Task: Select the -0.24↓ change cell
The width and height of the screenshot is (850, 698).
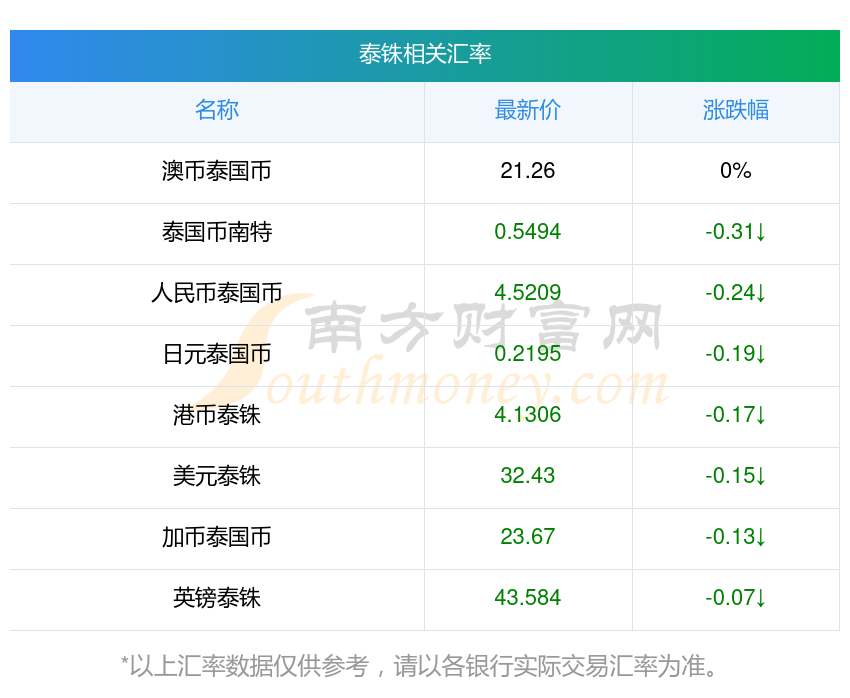Action: pos(736,293)
